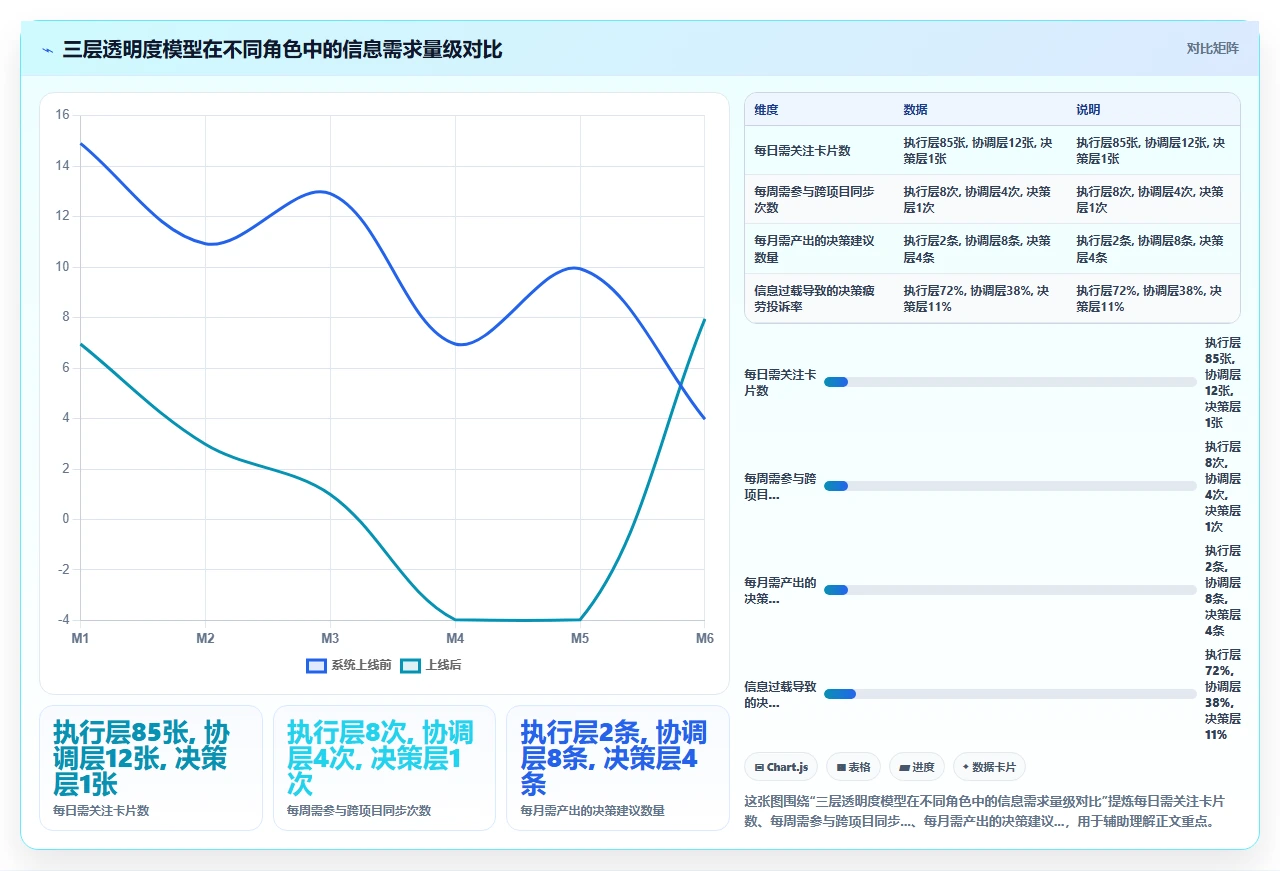The width and height of the screenshot is (1280, 871).
Task: Click the M4 axis label
Action: (455, 638)
